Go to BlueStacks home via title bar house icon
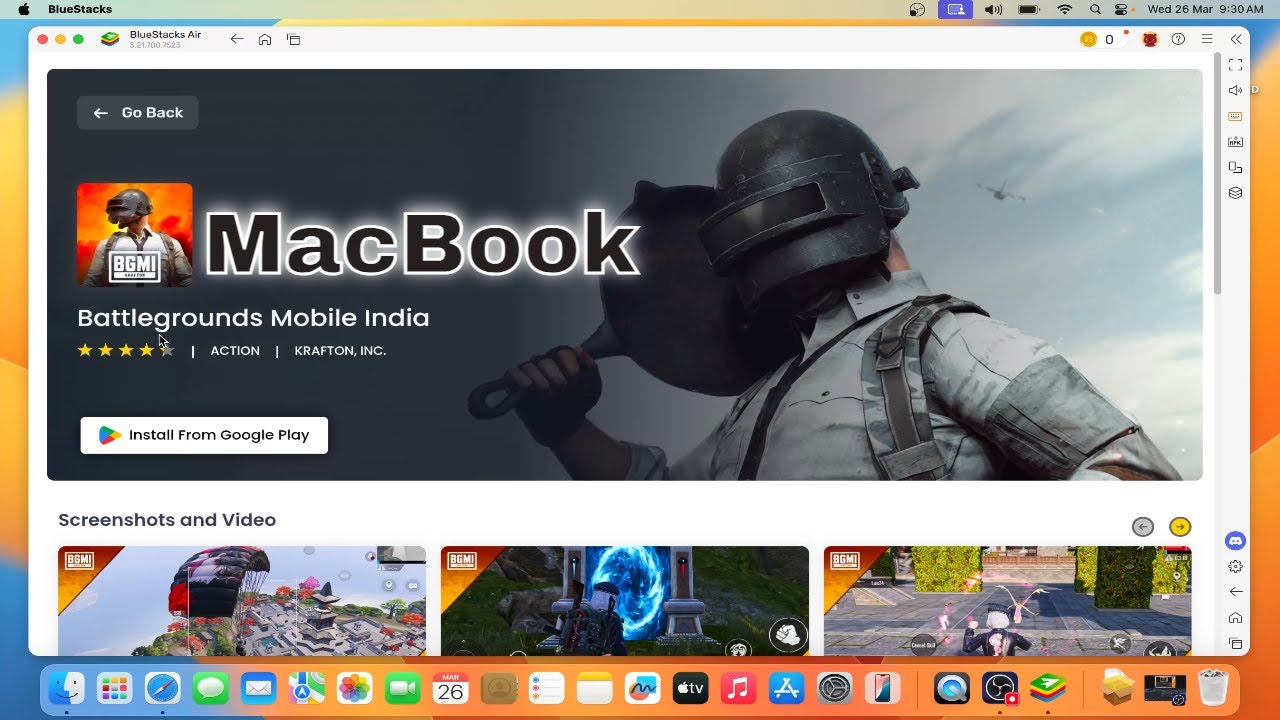The image size is (1280, 720). pos(265,39)
